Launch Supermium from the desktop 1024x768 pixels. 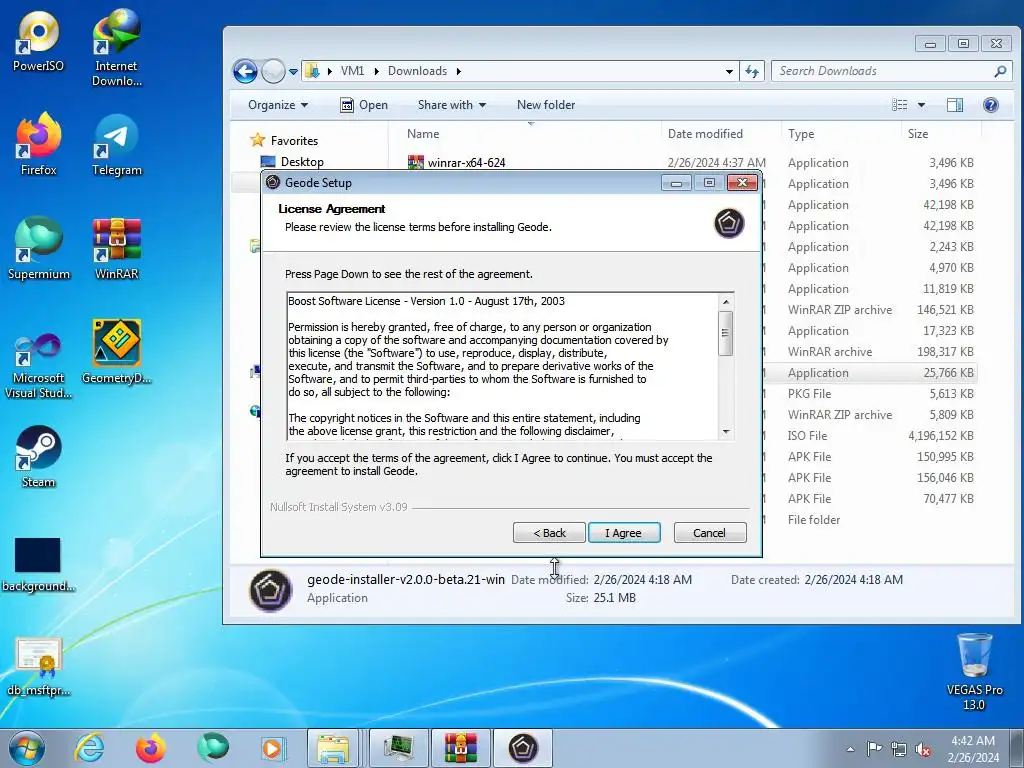(38, 248)
